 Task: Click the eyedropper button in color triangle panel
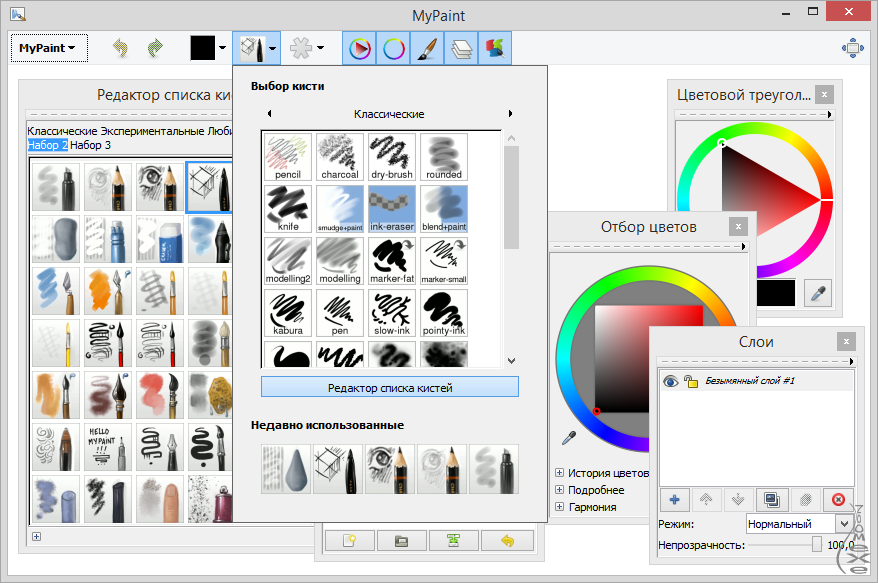coord(818,293)
